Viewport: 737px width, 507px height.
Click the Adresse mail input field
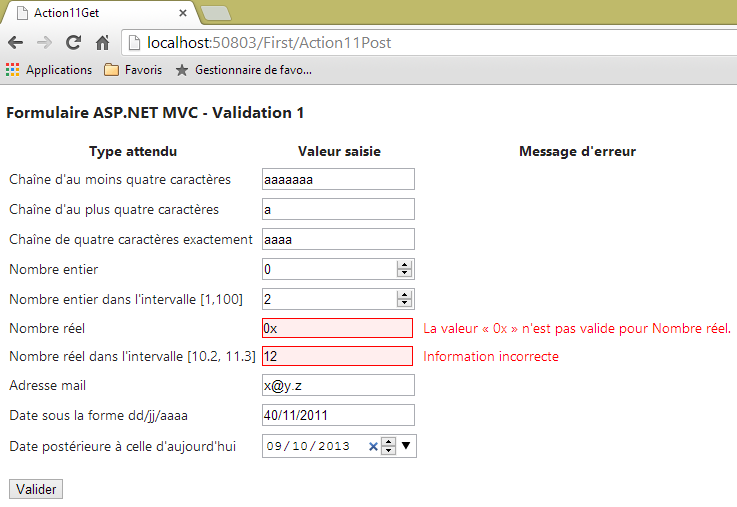[337, 386]
